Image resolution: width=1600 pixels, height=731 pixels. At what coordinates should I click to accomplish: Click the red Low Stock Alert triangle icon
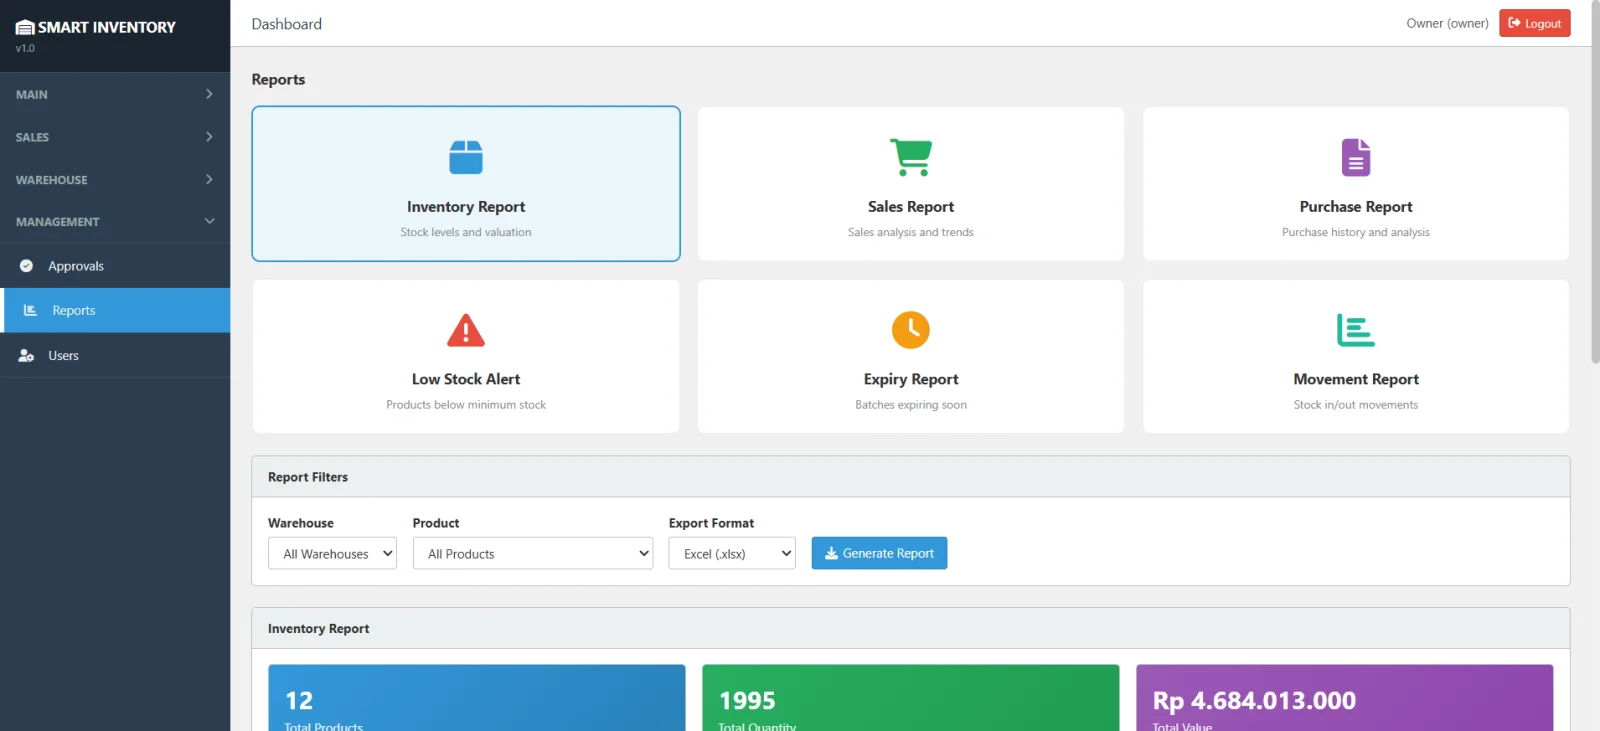pos(466,330)
